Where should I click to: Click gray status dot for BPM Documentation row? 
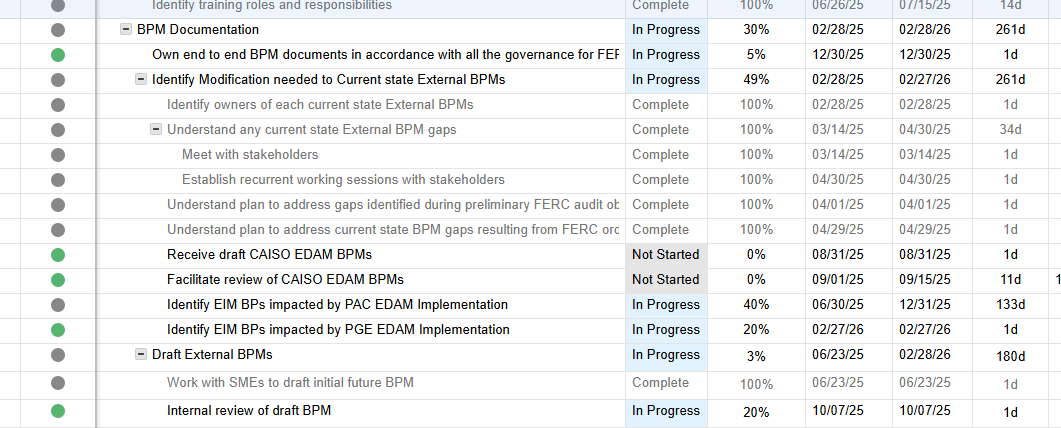click(x=58, y=30)
